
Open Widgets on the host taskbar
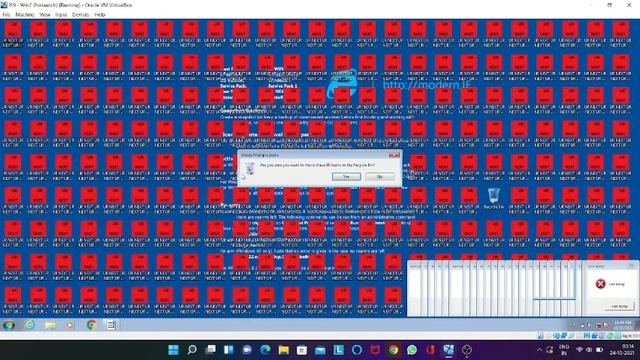[229, 350]
